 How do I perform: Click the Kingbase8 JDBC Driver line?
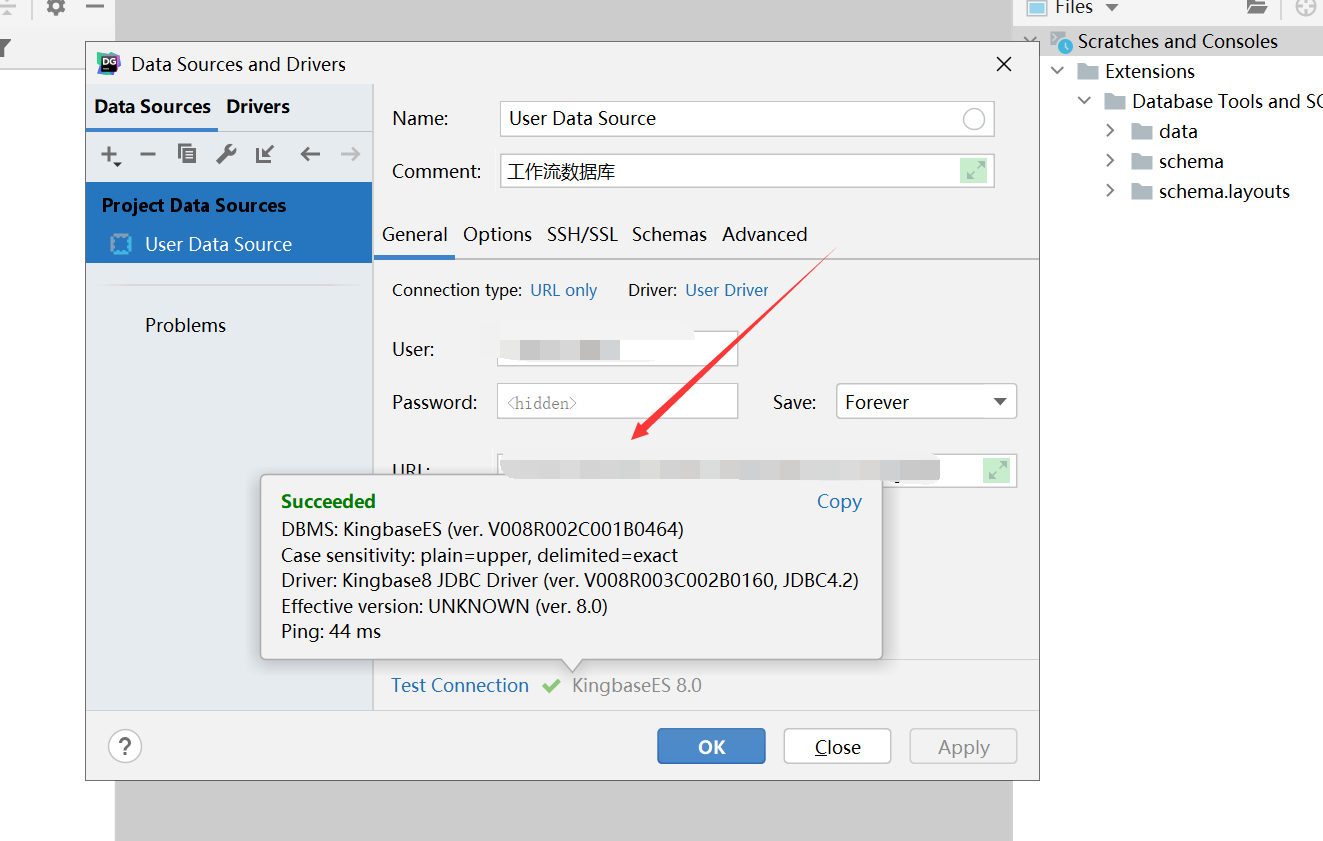[x=570, y=580]
